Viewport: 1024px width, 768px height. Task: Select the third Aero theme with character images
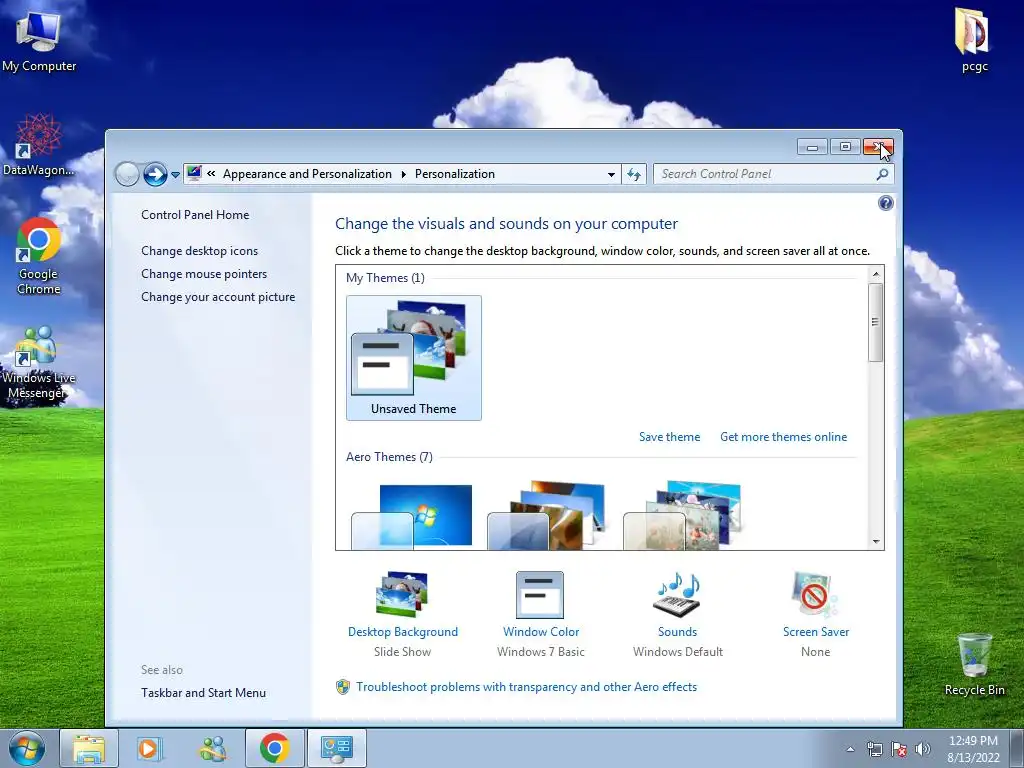click(683, 516)
